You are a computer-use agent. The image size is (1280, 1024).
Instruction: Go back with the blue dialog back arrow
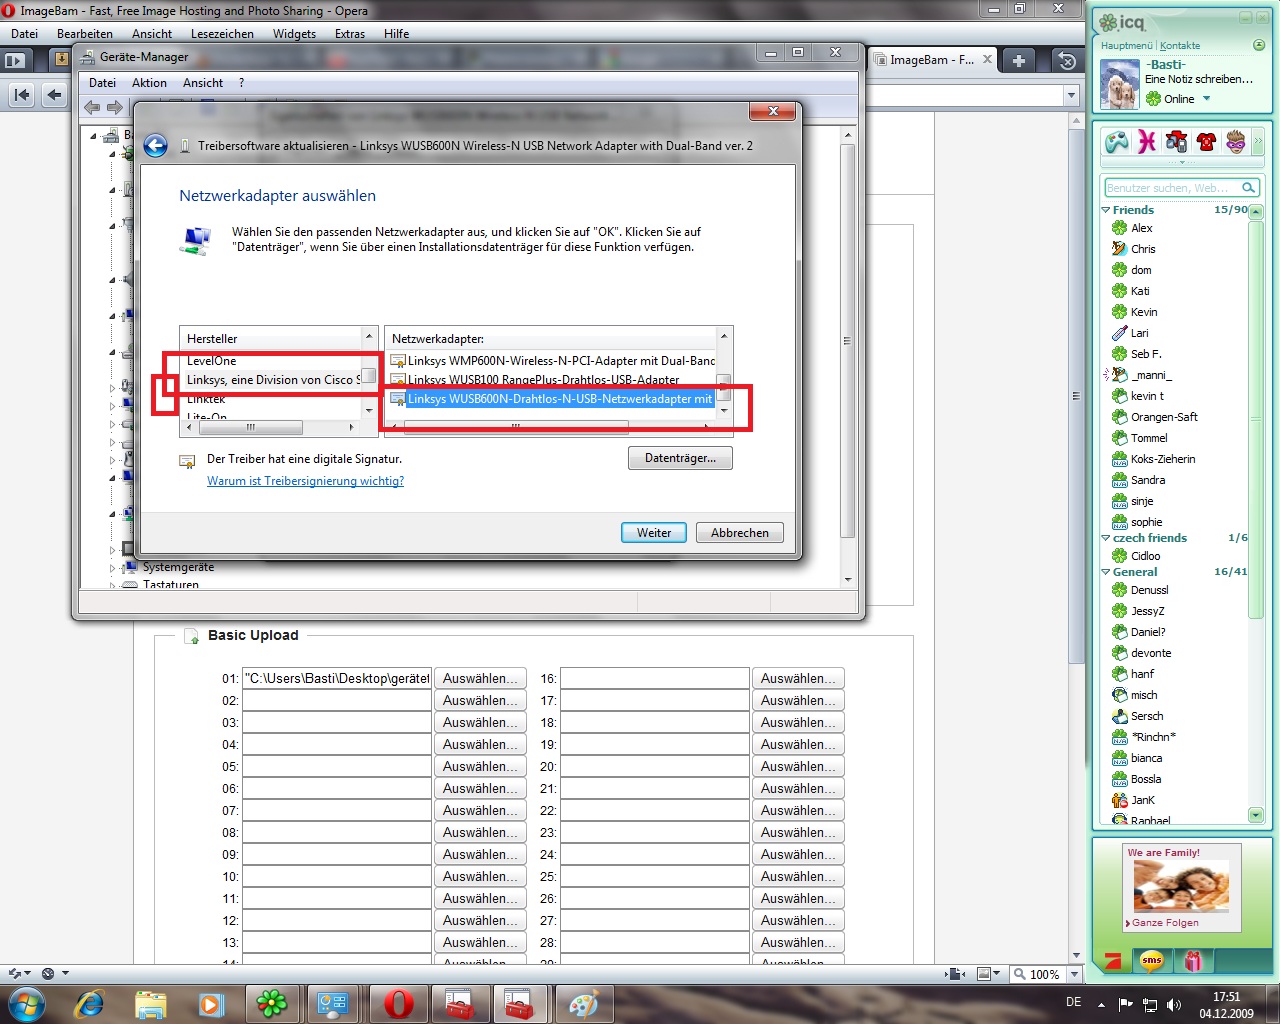click(155, 146)
